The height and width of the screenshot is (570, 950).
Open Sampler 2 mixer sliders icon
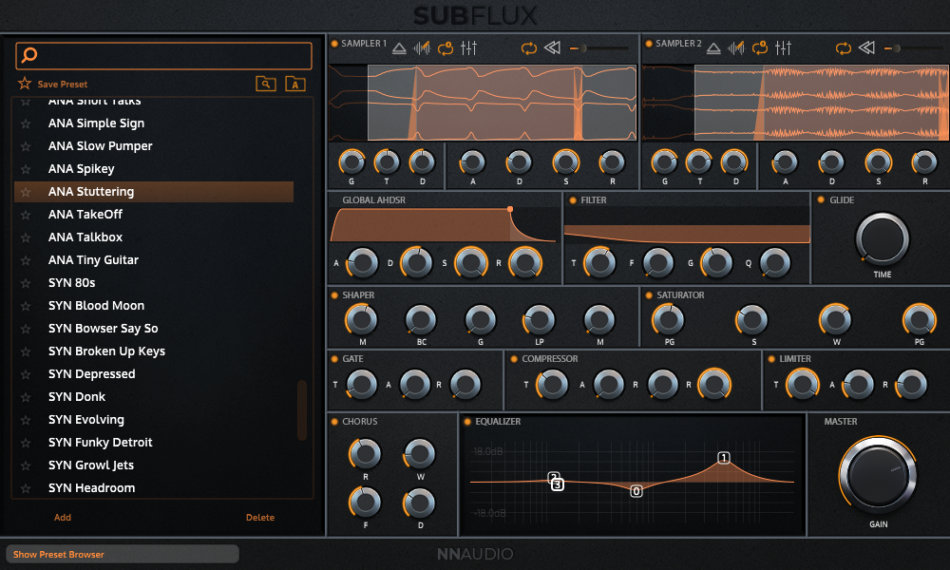tap(783, 47)
